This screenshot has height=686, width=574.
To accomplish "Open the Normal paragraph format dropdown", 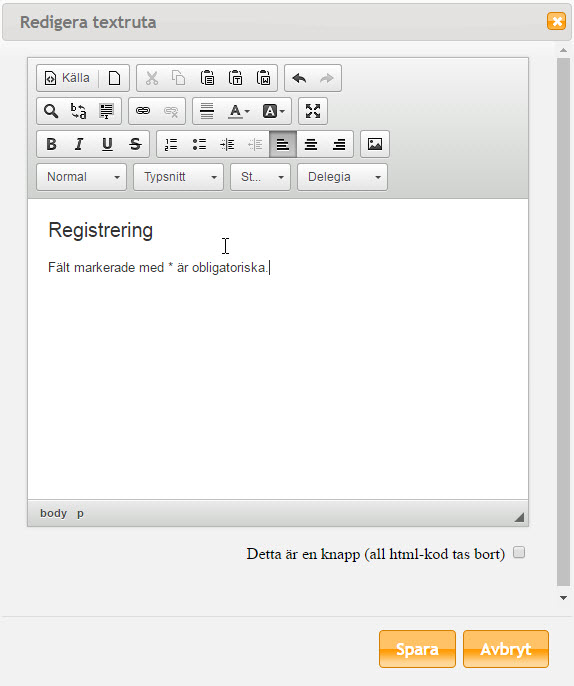I will point(81,177).
